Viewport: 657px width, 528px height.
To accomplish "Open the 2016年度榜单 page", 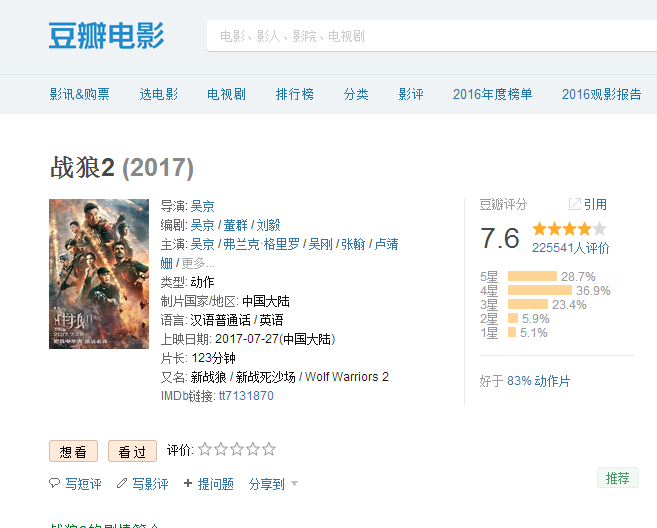I will [x=493, y=94].
